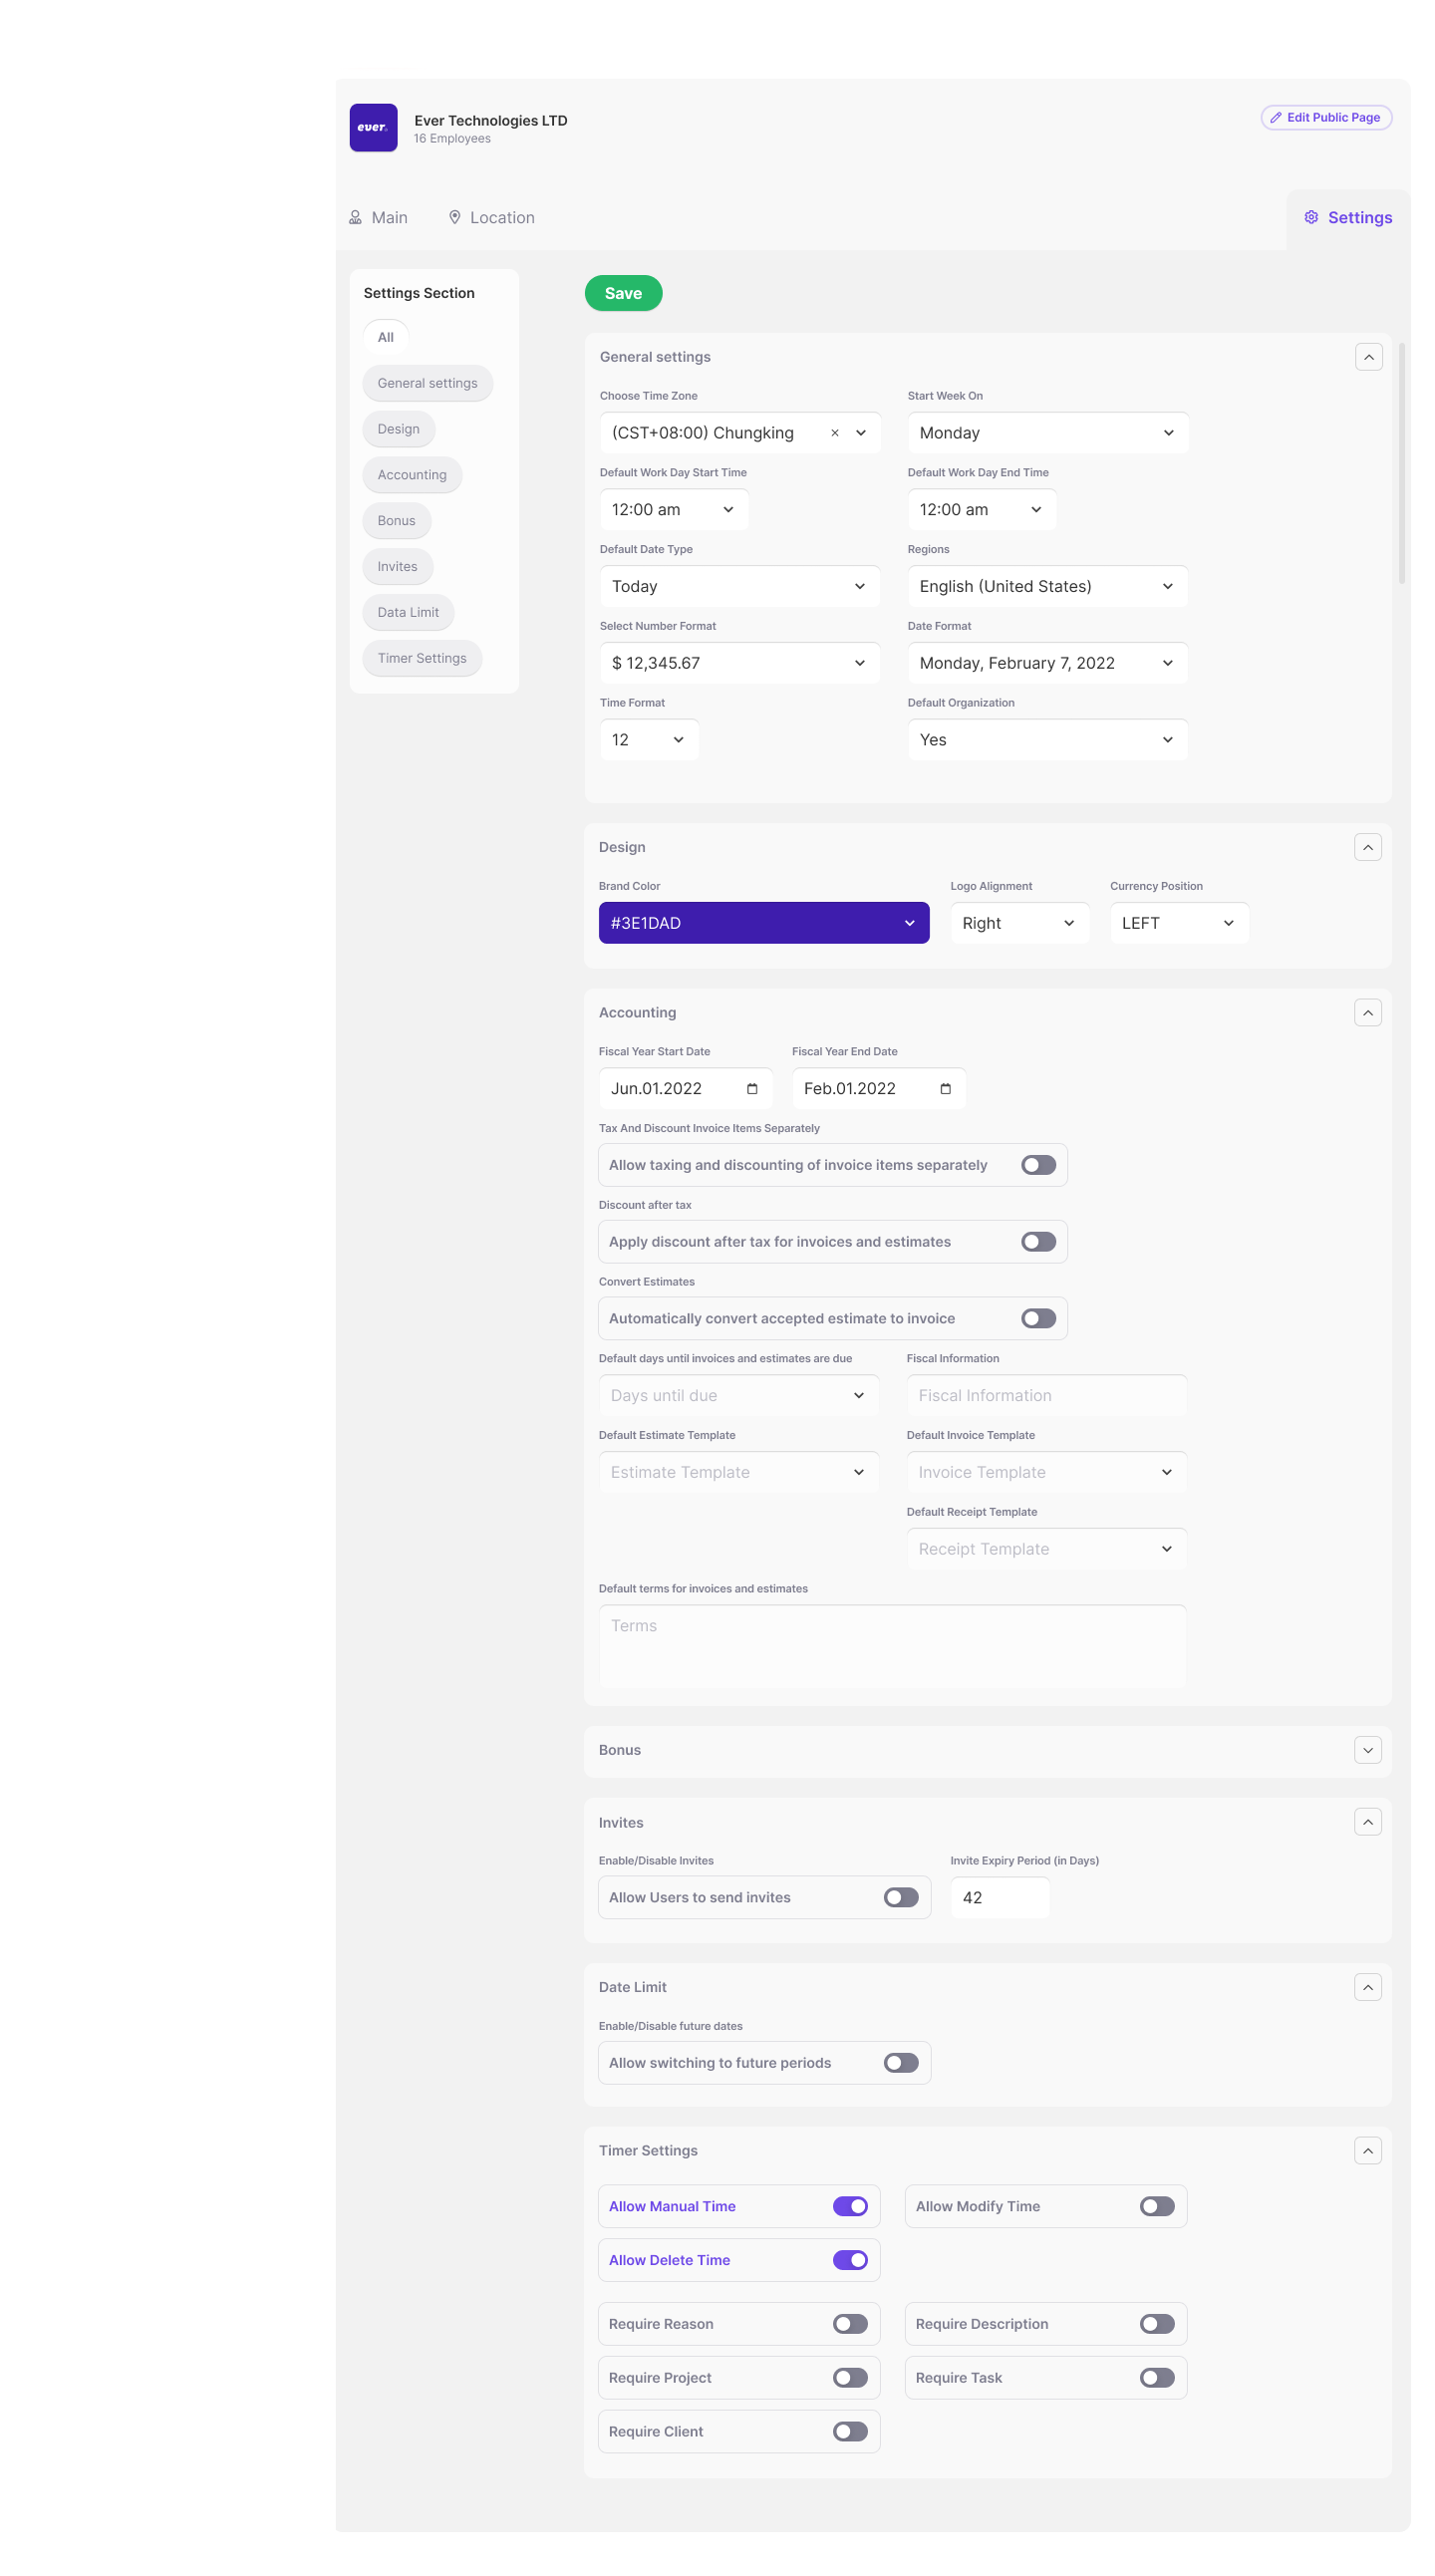Toggle automatically convert accepted estimate to invoice
Viewport: 1435px width, 2576px height.
pos(1039,1319)
